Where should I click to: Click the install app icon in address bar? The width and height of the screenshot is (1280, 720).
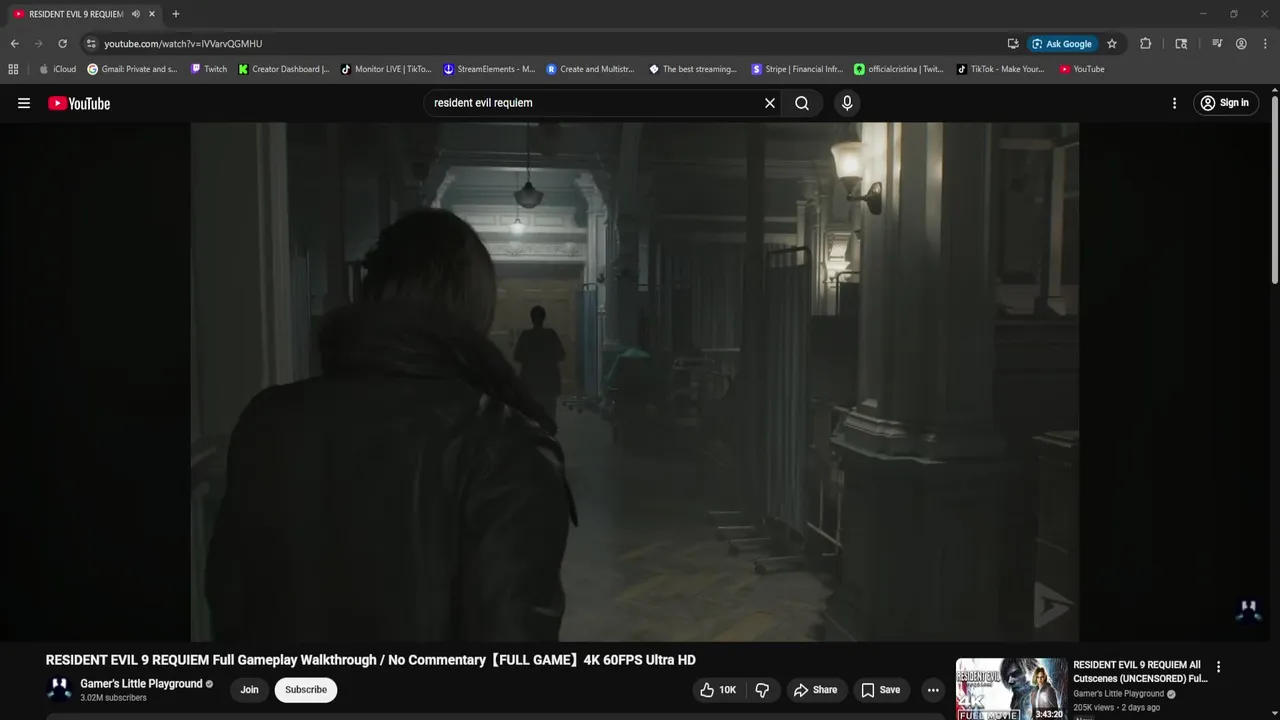click(1013, 44)
